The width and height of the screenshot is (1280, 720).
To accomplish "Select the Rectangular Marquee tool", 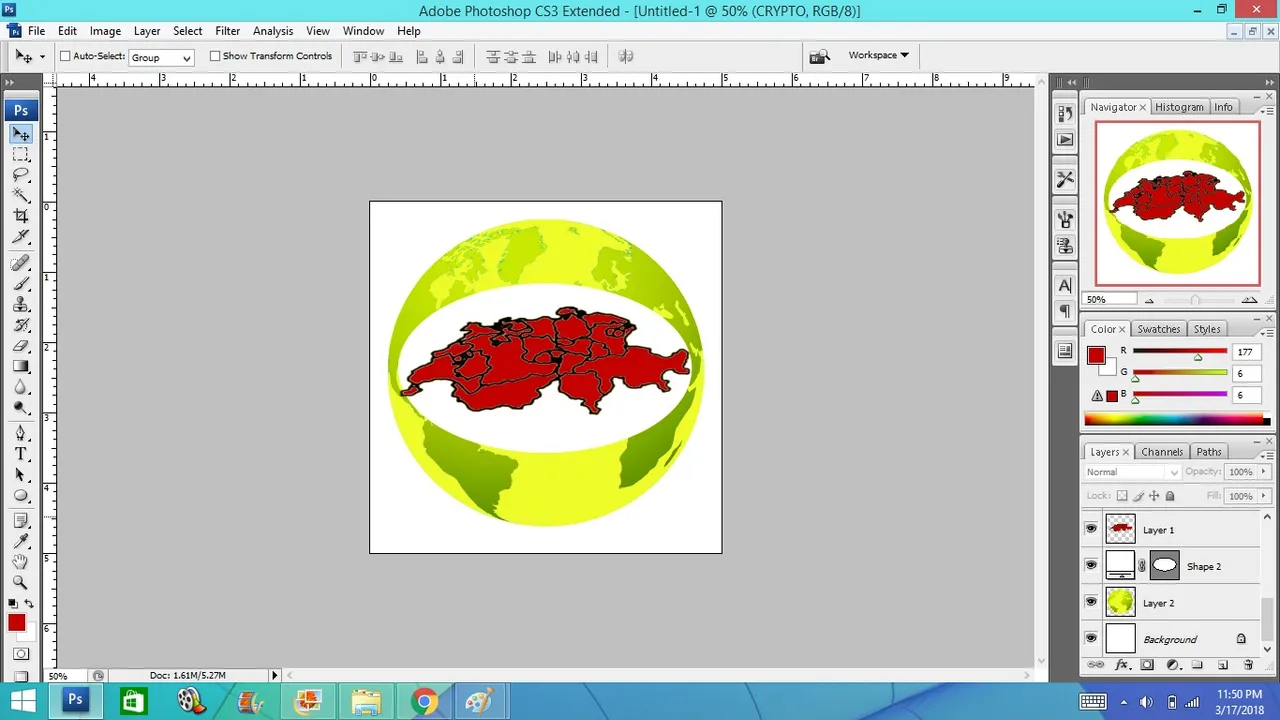I will (21, 155).
